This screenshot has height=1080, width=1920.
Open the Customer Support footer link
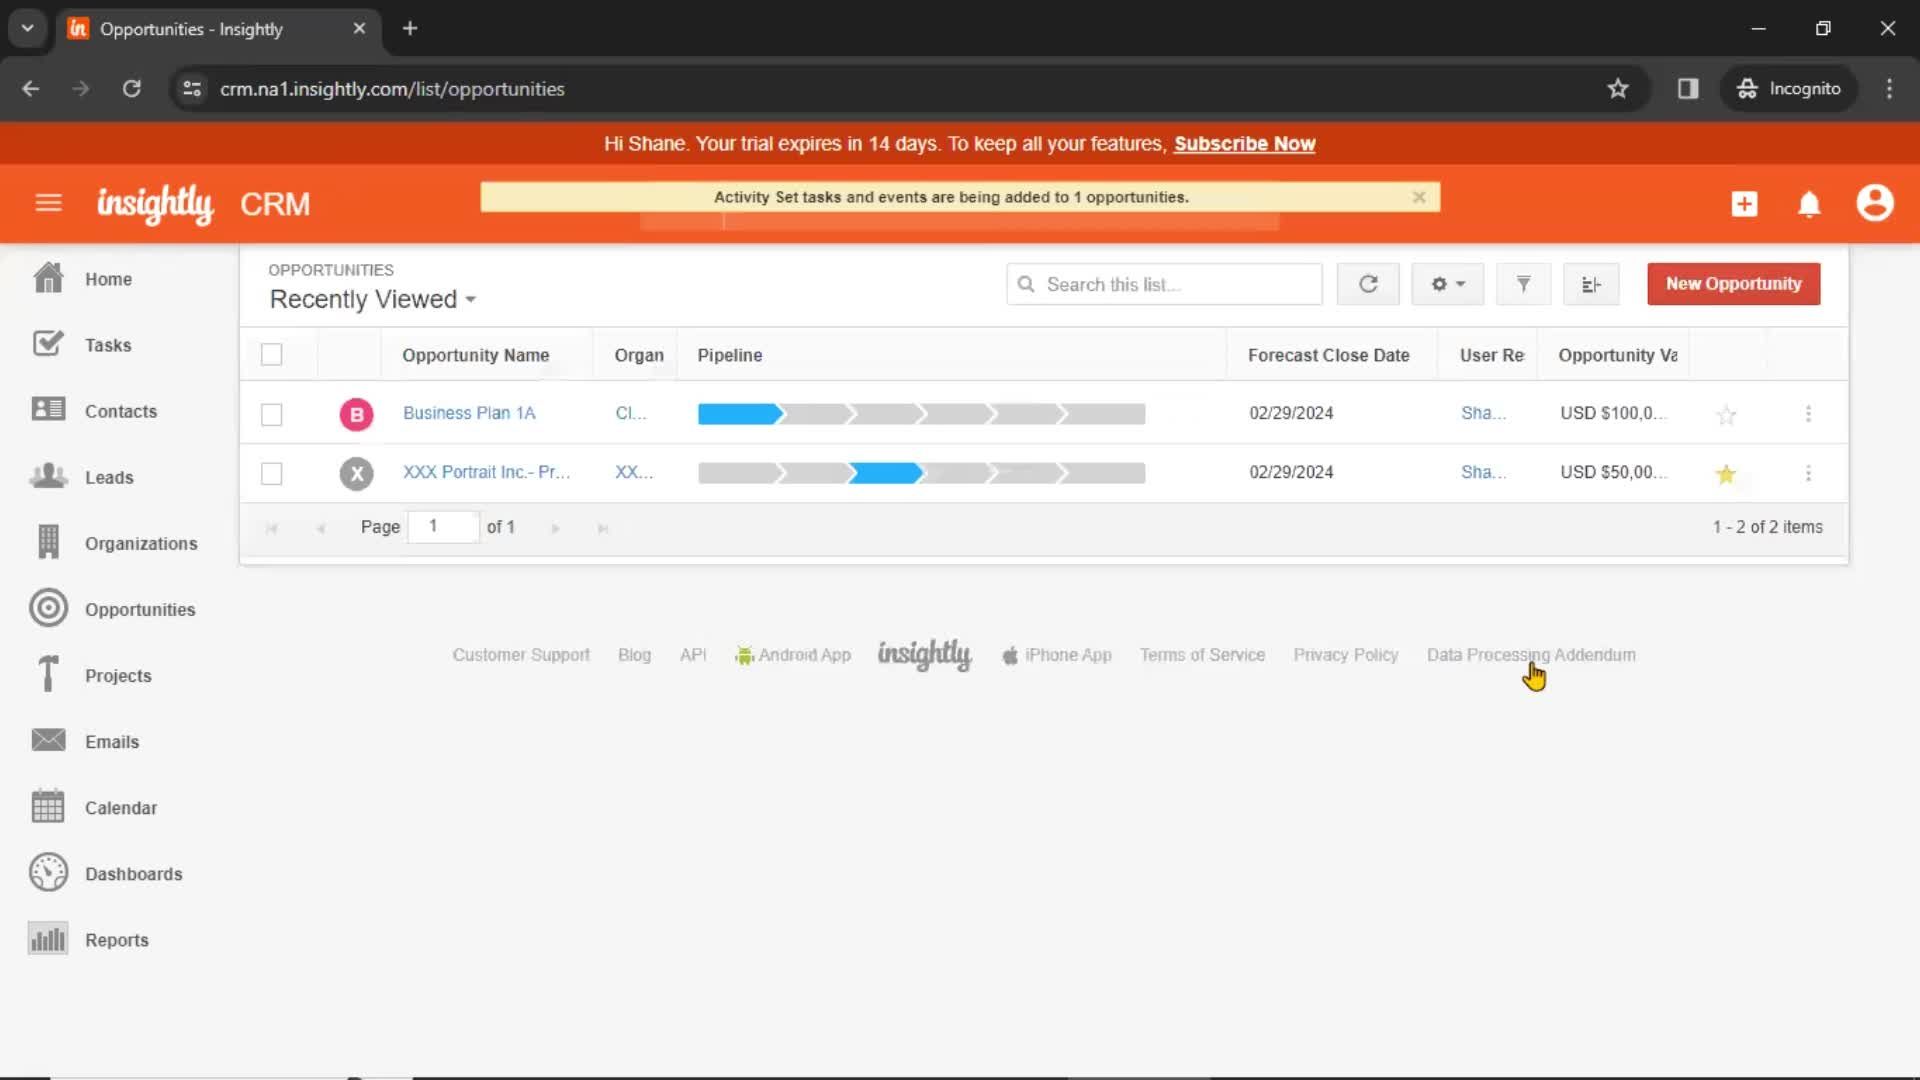coord(521,655)
